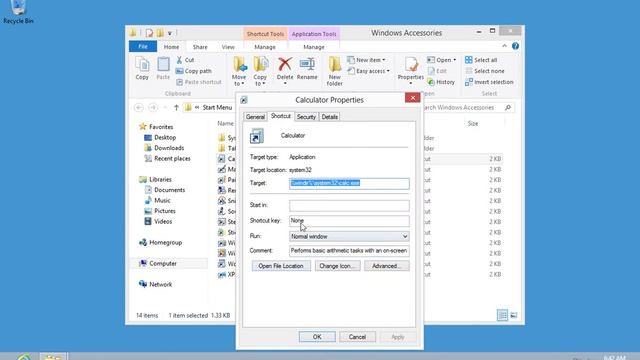
Task: Open Manage tab under Application Tools
Action: point(314,47)
